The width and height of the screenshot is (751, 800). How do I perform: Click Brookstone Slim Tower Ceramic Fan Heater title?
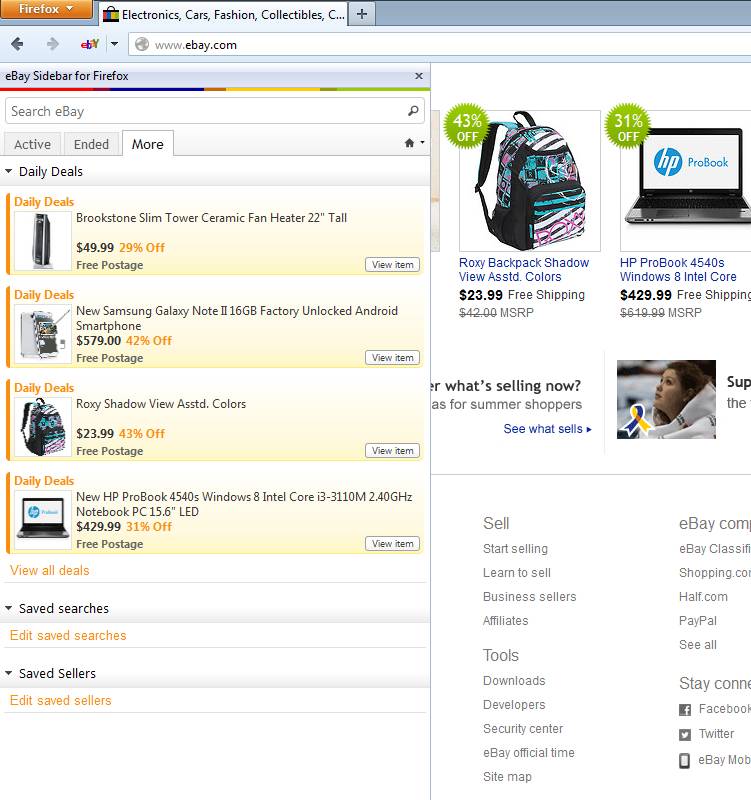(211, 218)
